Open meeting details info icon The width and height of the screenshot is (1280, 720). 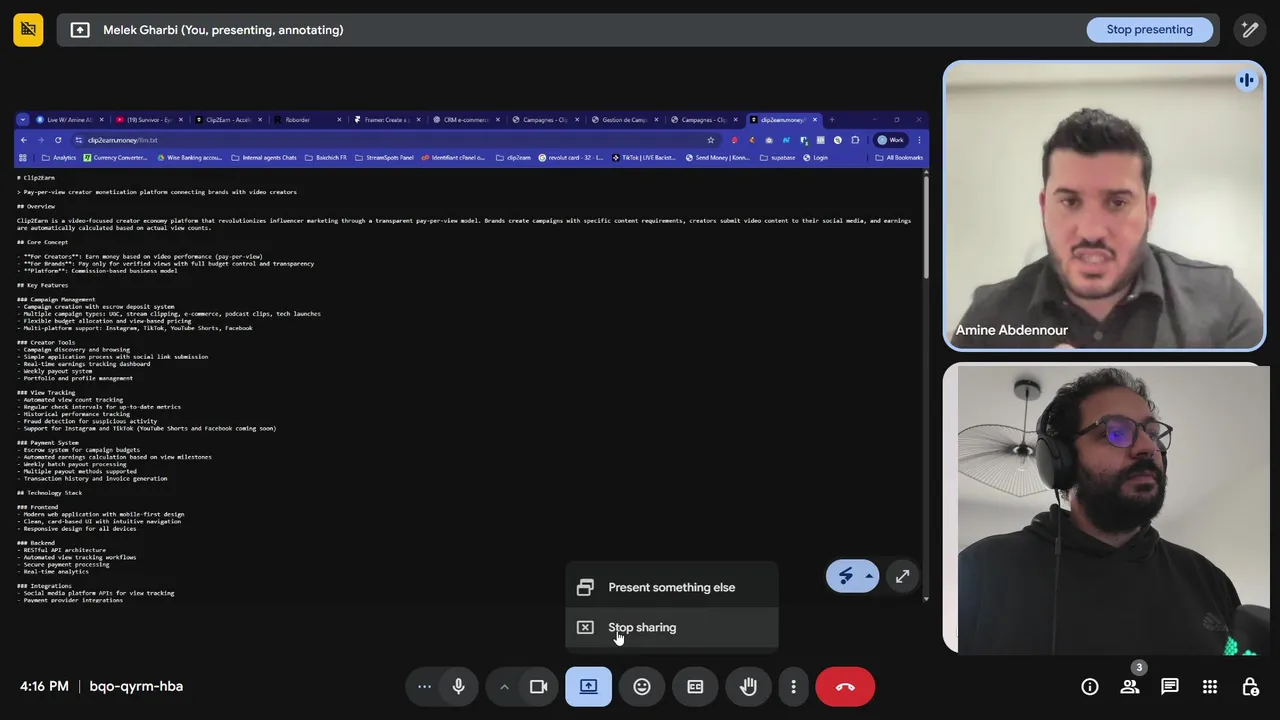coord(1090,687)
